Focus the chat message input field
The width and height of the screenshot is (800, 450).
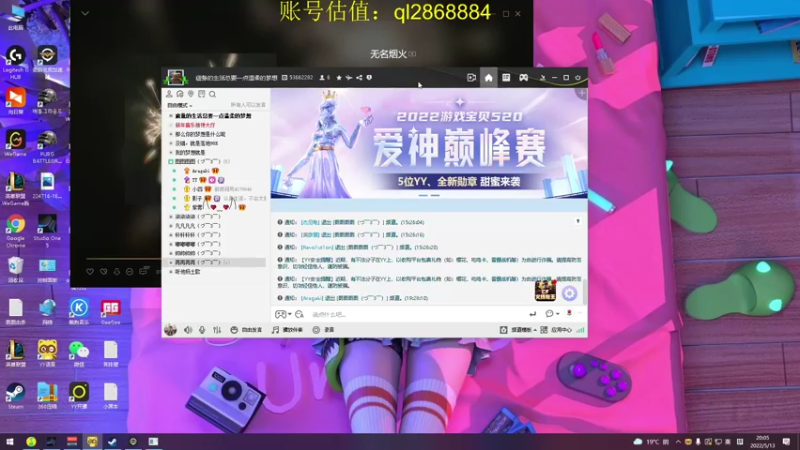(416, 314)
